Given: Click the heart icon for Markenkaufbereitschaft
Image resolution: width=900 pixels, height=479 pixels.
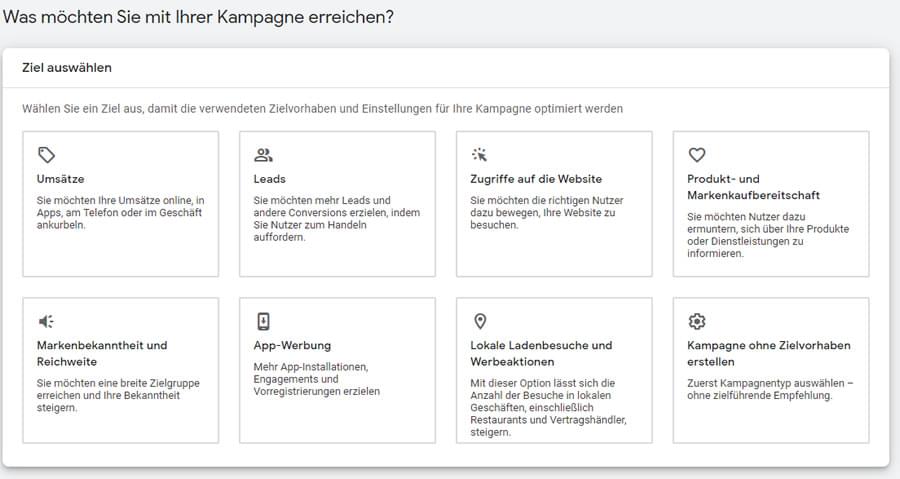Looking at the screenshot, I should tap(697, 155).
